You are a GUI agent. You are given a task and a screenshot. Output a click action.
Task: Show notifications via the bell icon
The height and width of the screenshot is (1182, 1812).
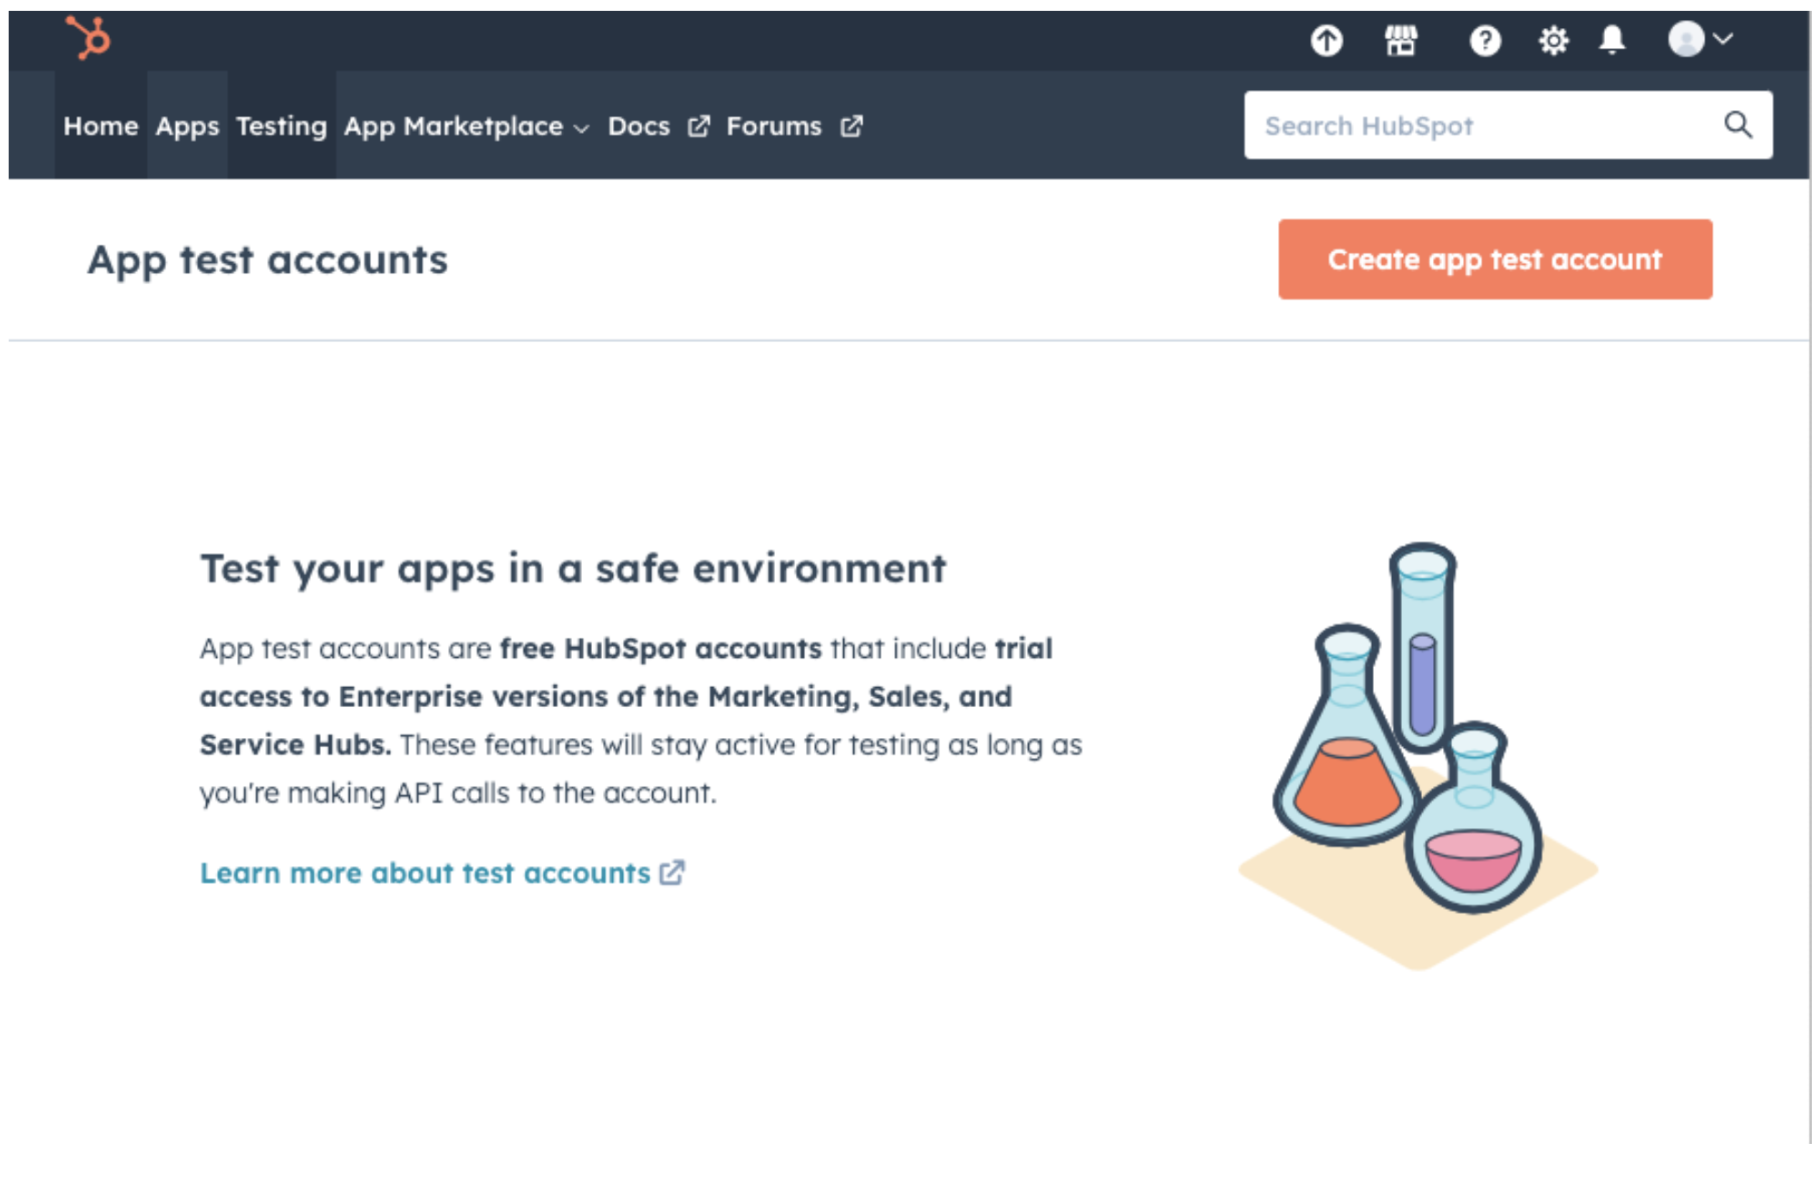[x=1611, y=40]
